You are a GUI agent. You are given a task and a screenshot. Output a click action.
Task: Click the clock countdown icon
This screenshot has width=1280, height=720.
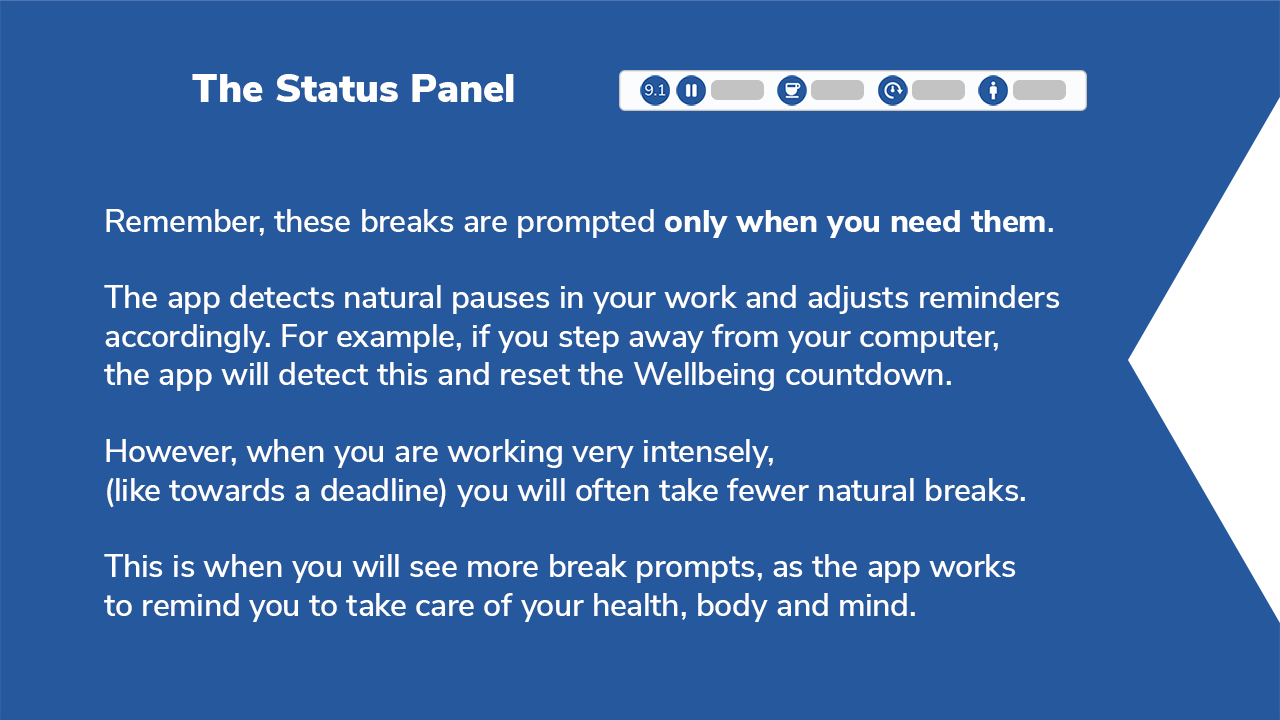pos(892,91)
